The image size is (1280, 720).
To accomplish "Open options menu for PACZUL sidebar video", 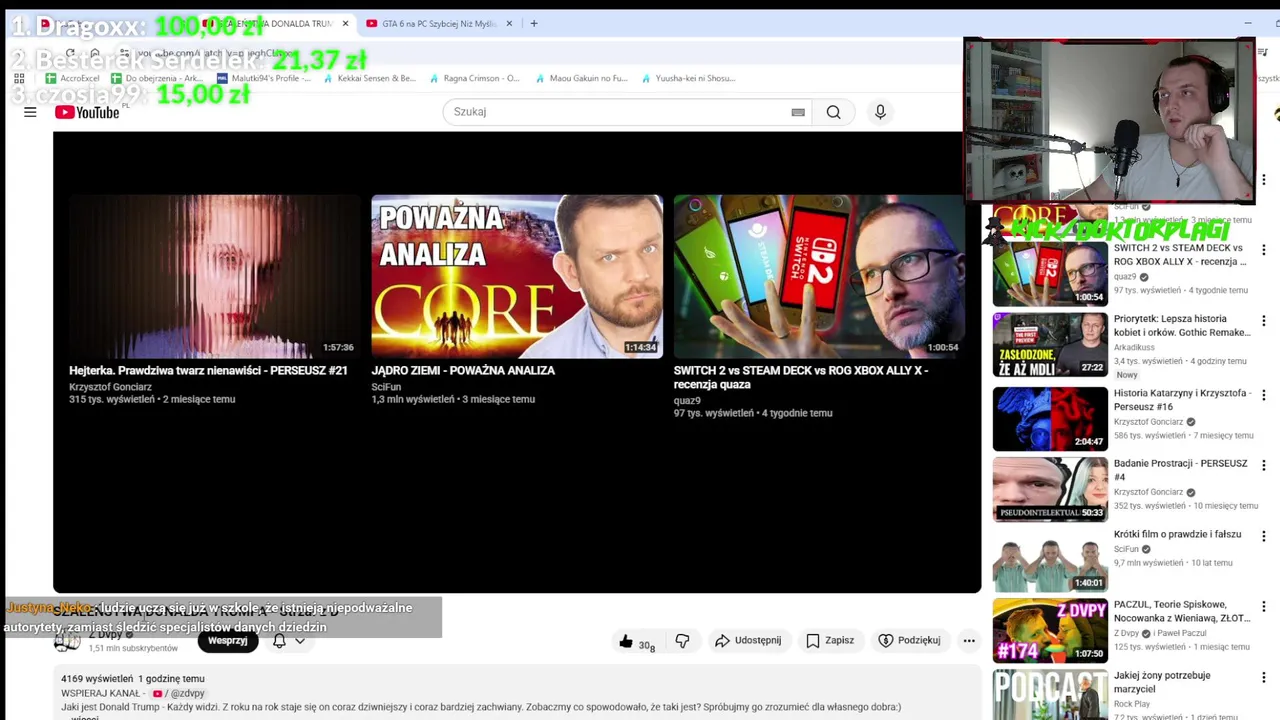I will (1263, 607).
